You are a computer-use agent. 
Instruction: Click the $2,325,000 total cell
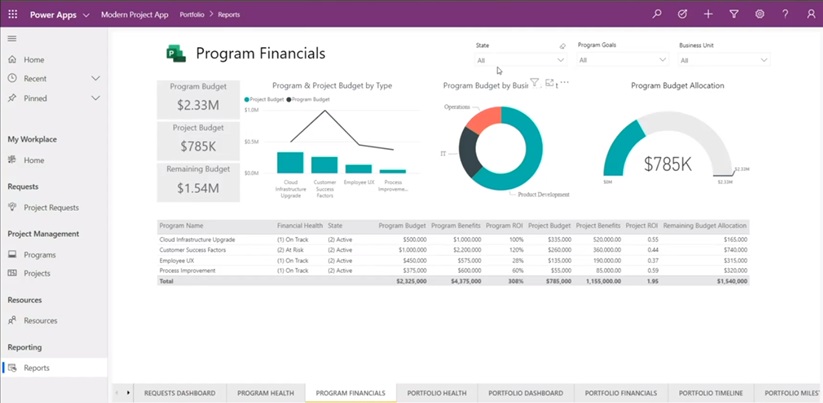[x=412, y=281]
